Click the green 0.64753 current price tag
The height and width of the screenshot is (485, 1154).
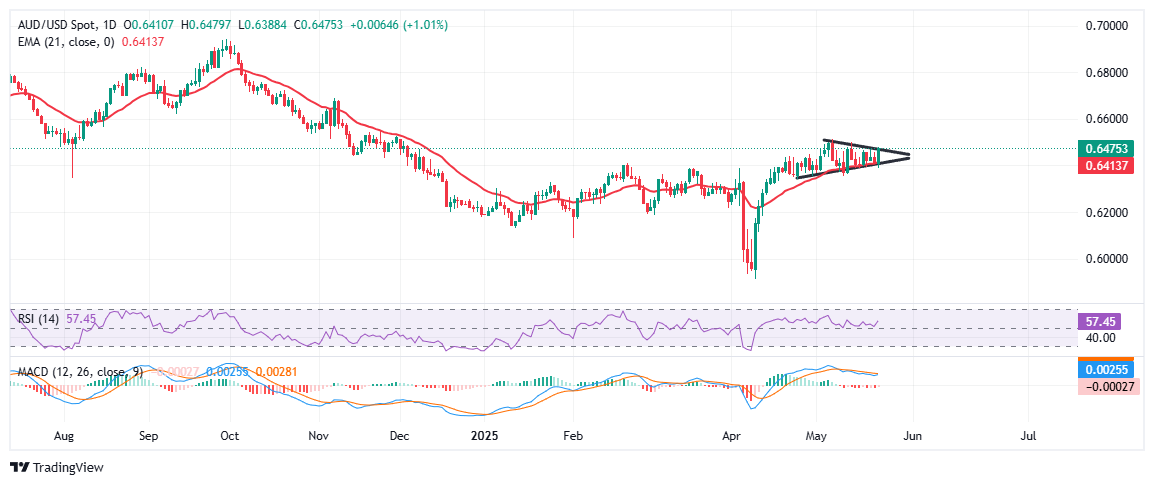pos(1104,148)
